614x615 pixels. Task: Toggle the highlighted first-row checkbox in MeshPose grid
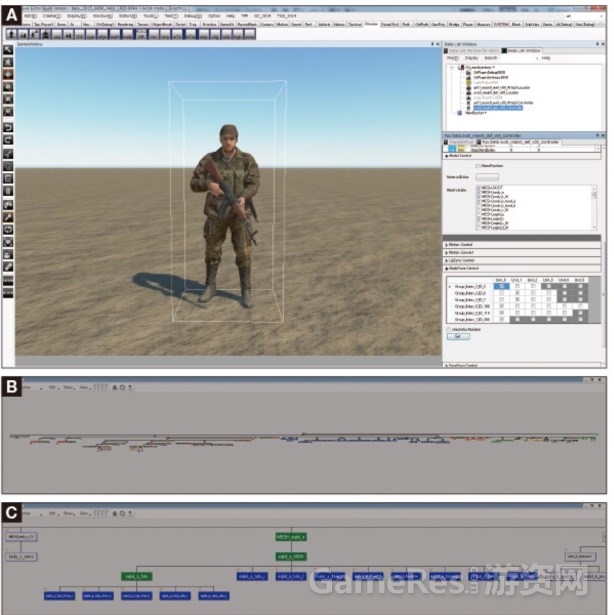point(501,287)
